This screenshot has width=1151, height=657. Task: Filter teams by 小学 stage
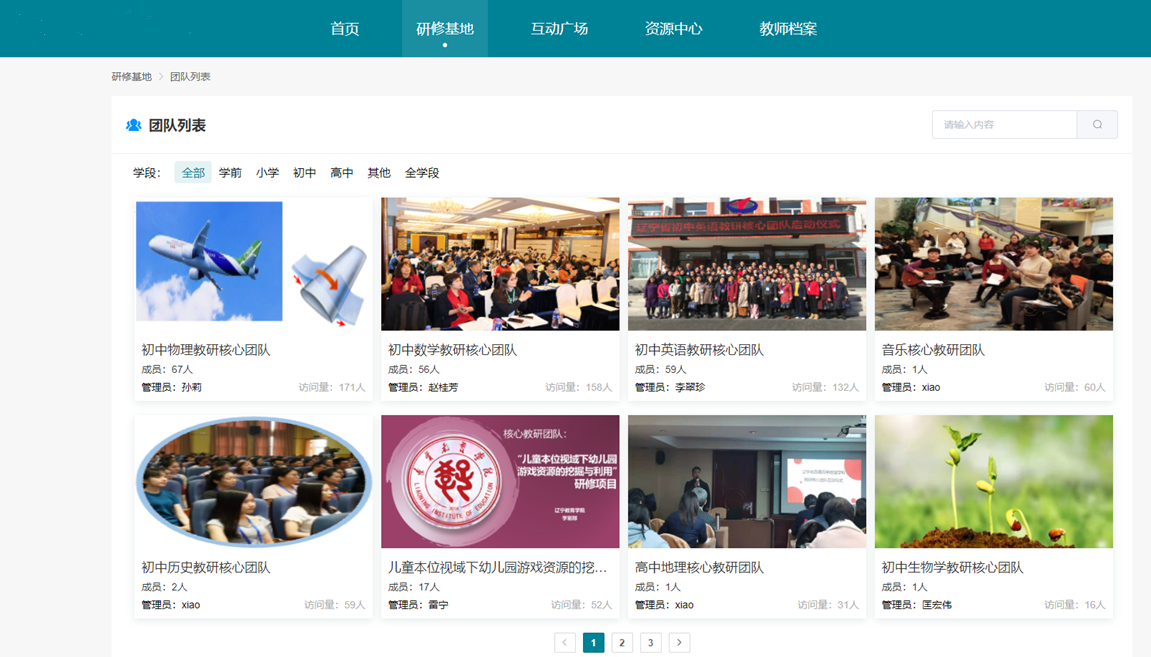[x=267, y=173]
